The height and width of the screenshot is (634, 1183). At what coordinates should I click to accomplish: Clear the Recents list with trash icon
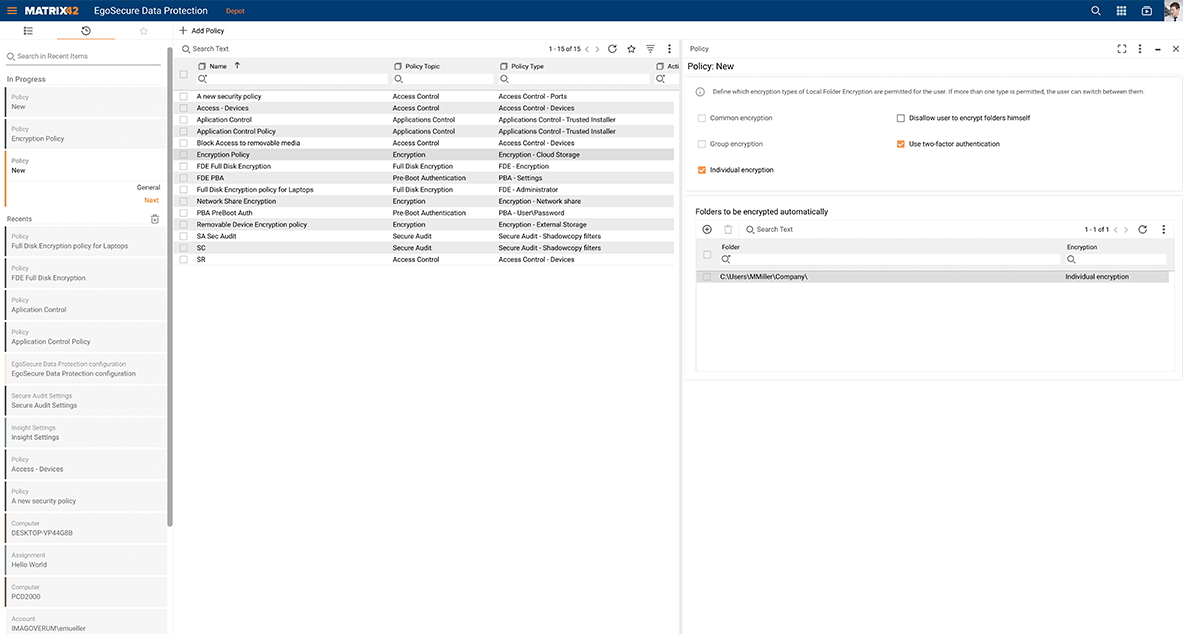click(155, 219)
